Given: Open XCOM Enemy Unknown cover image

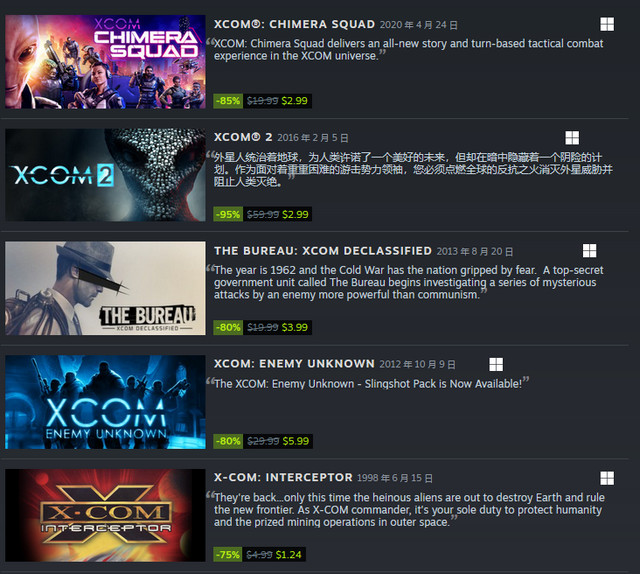Looking at the screenshot, I should 105,402.
